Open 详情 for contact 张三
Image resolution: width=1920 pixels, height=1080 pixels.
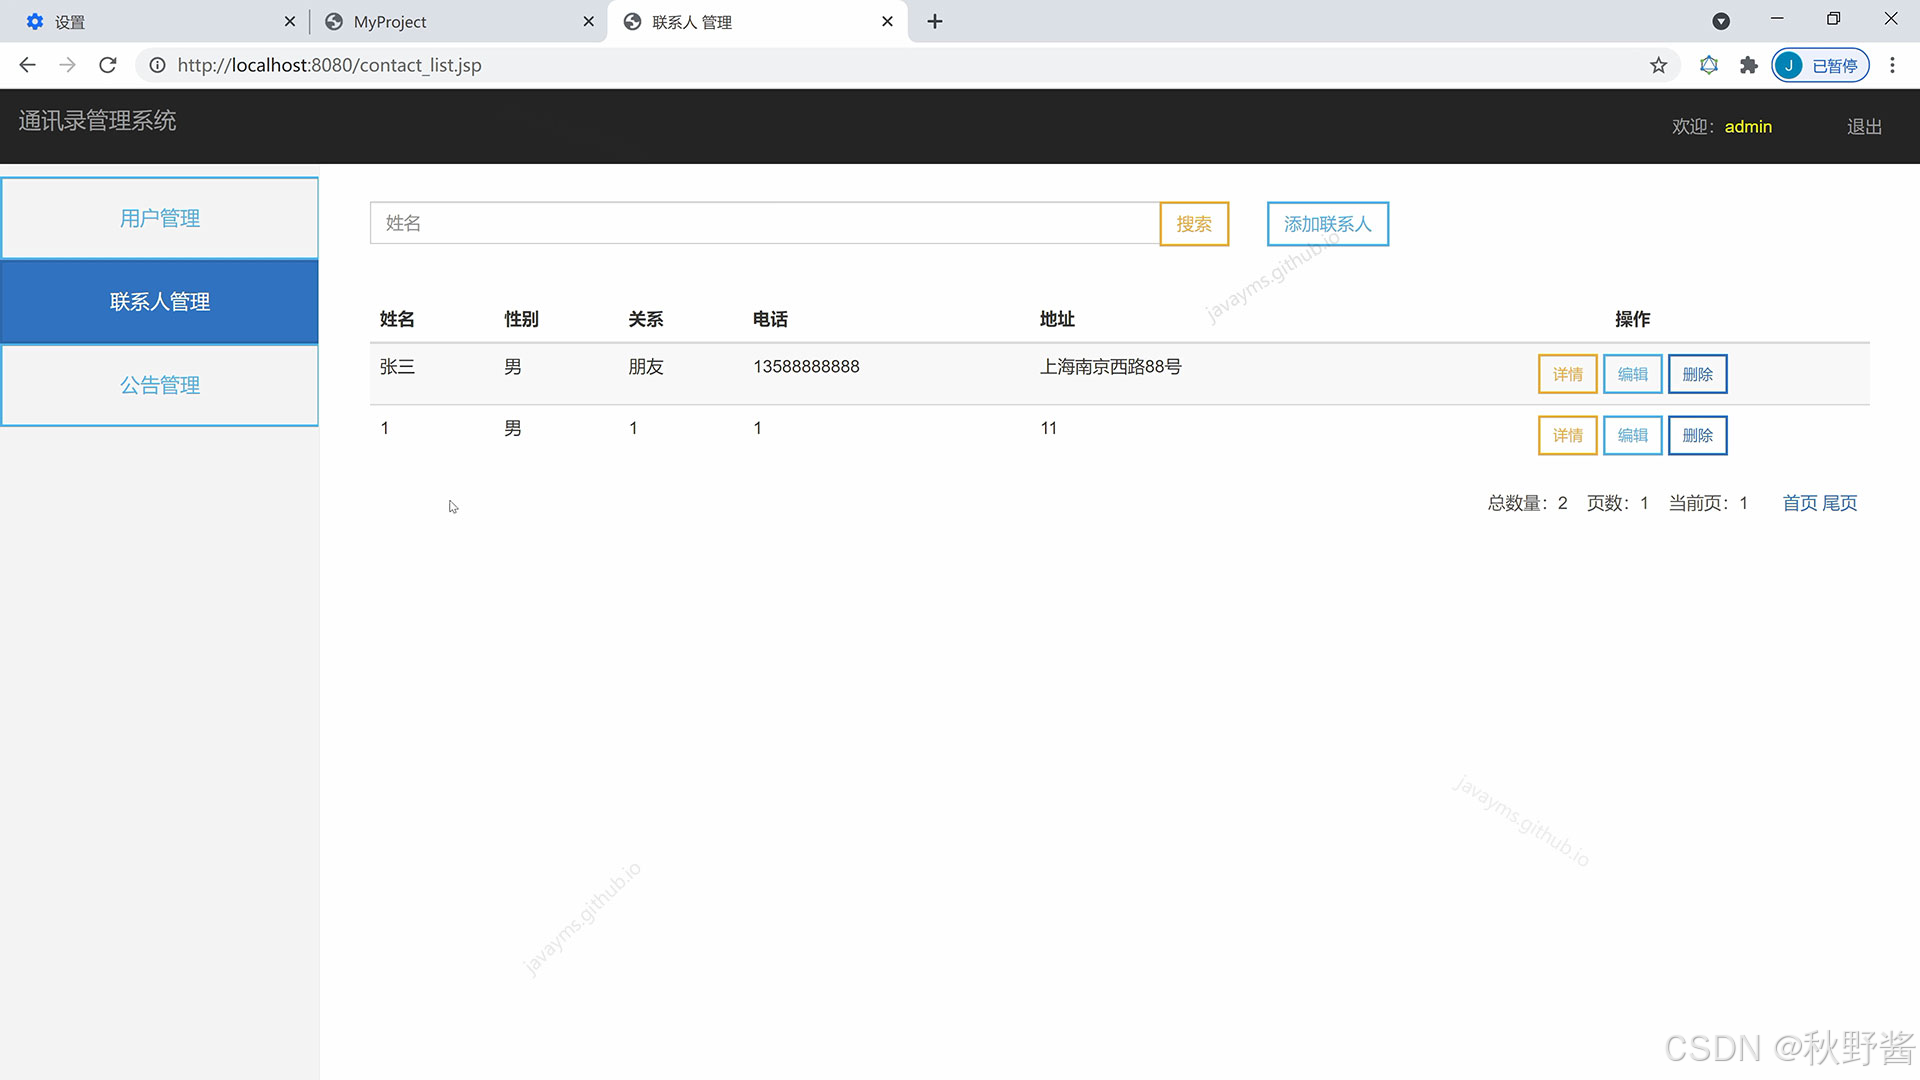coord(1567,374)
